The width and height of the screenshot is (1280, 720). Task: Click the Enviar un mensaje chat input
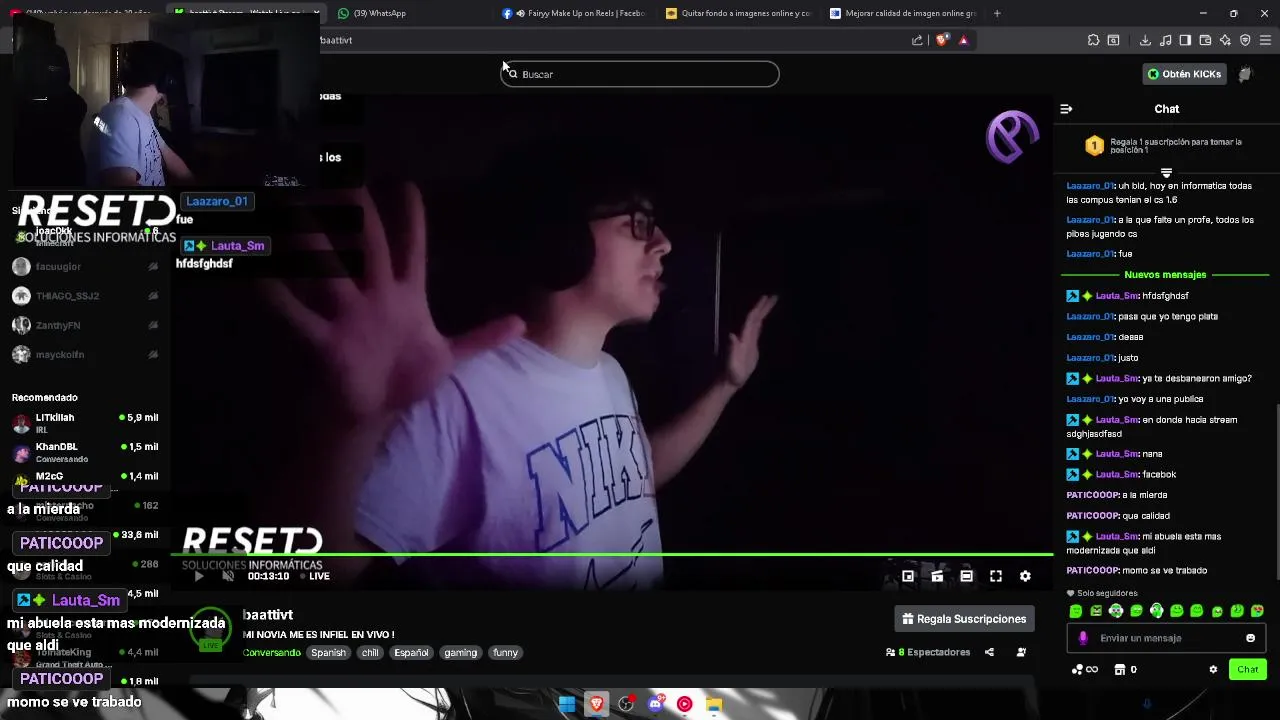tap(1165, 638)
